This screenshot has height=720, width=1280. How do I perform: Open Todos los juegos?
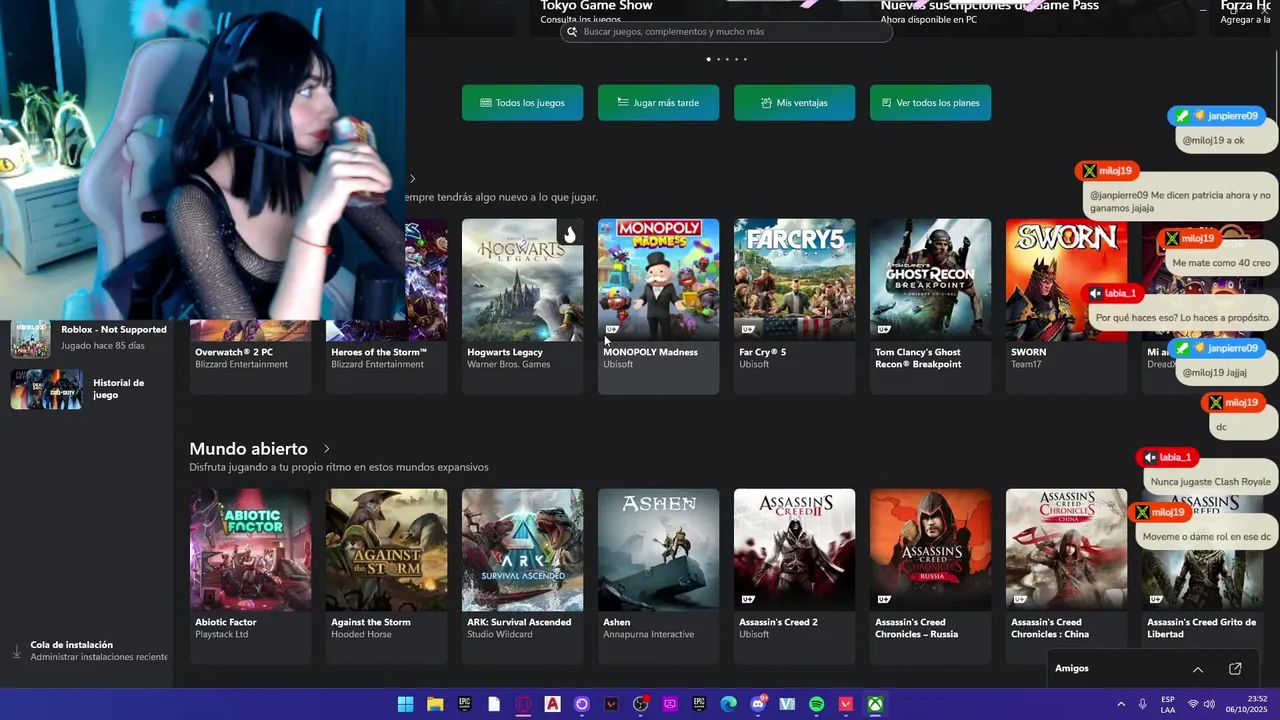[522, 103]
